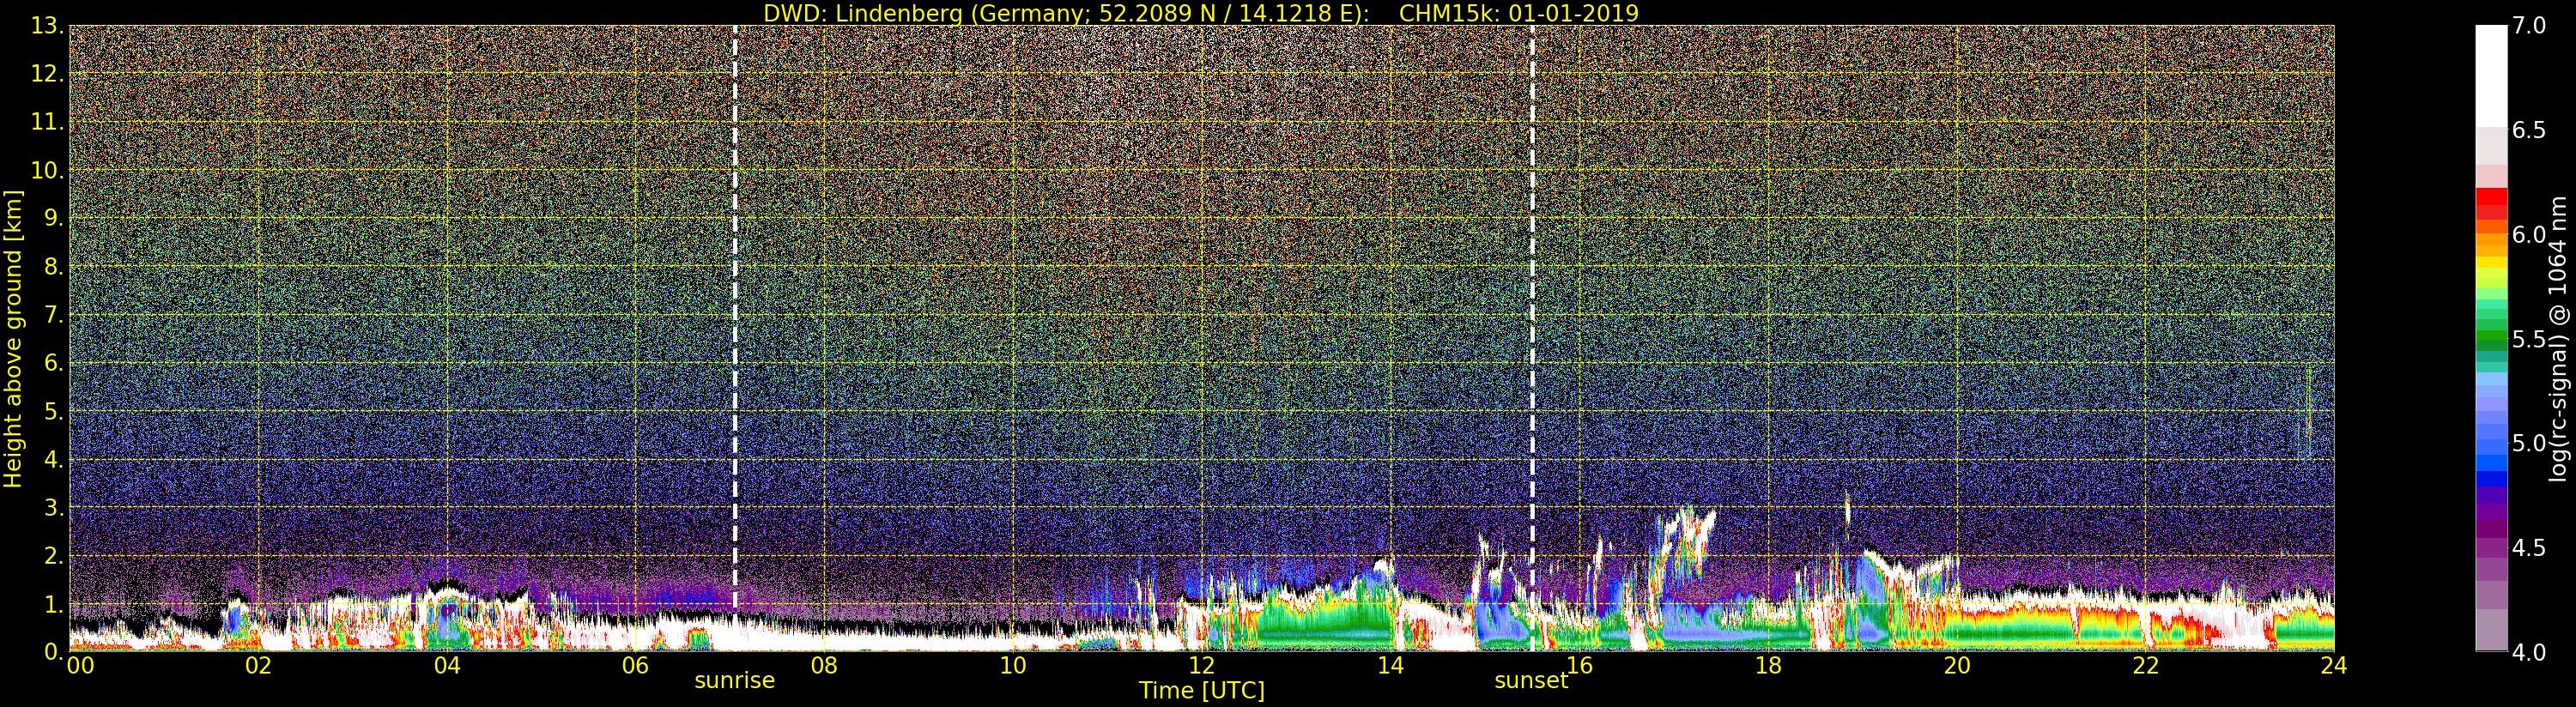Viewport: 2576px width, 707px height.
Task: Click the '14' time tick label
Action: (1391, 666)
